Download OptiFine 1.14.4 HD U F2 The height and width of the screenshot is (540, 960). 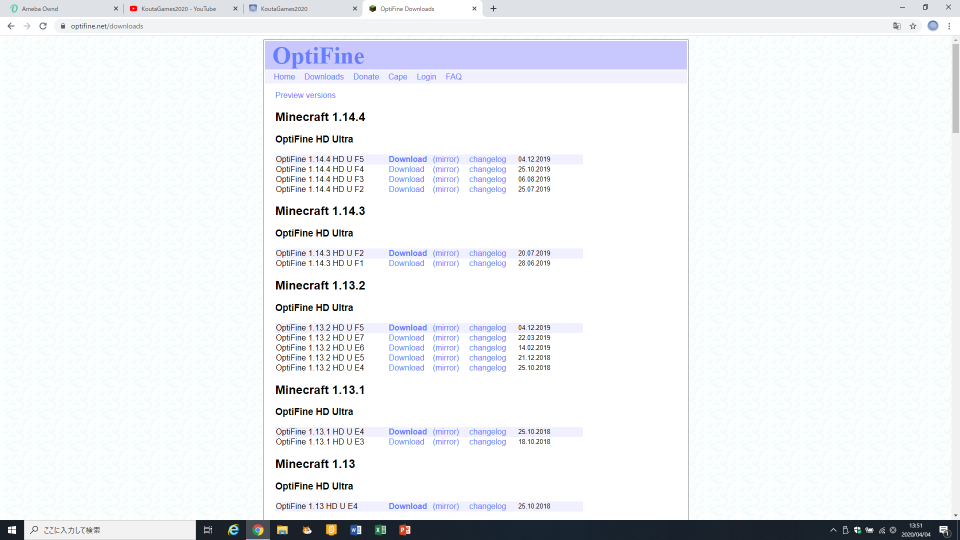pos(407,190)
